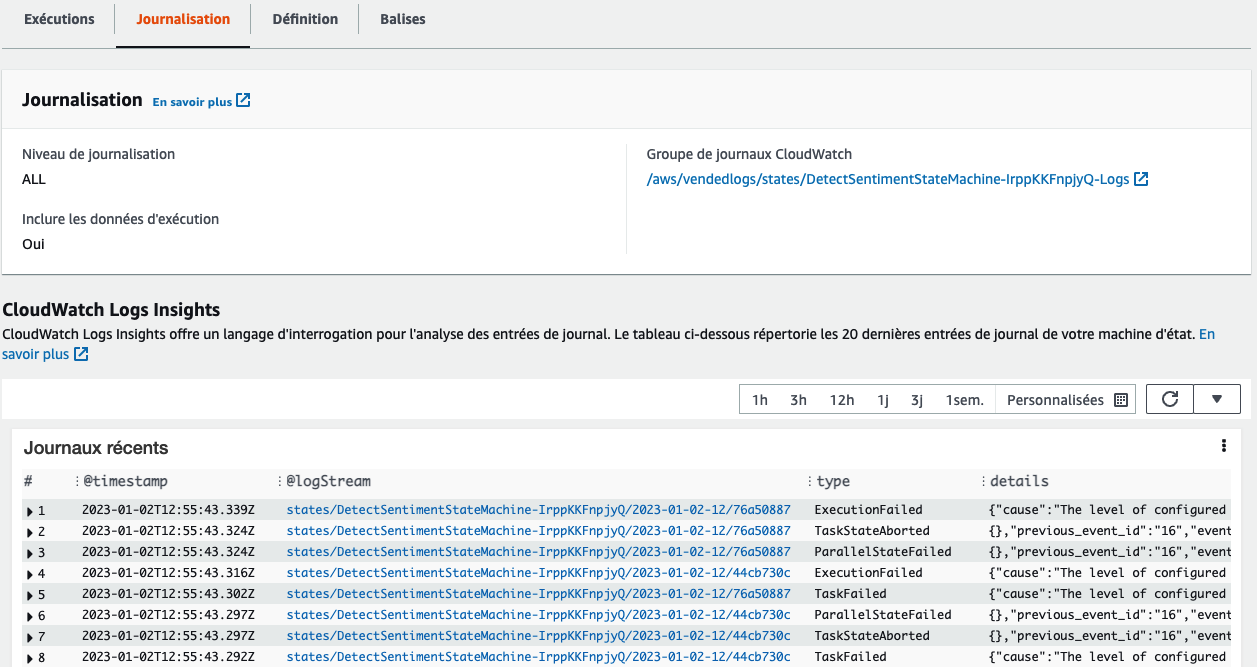The image size is (1257, 667).
Task: Click the details cell in row 2
Action: tap(1110, 531)
